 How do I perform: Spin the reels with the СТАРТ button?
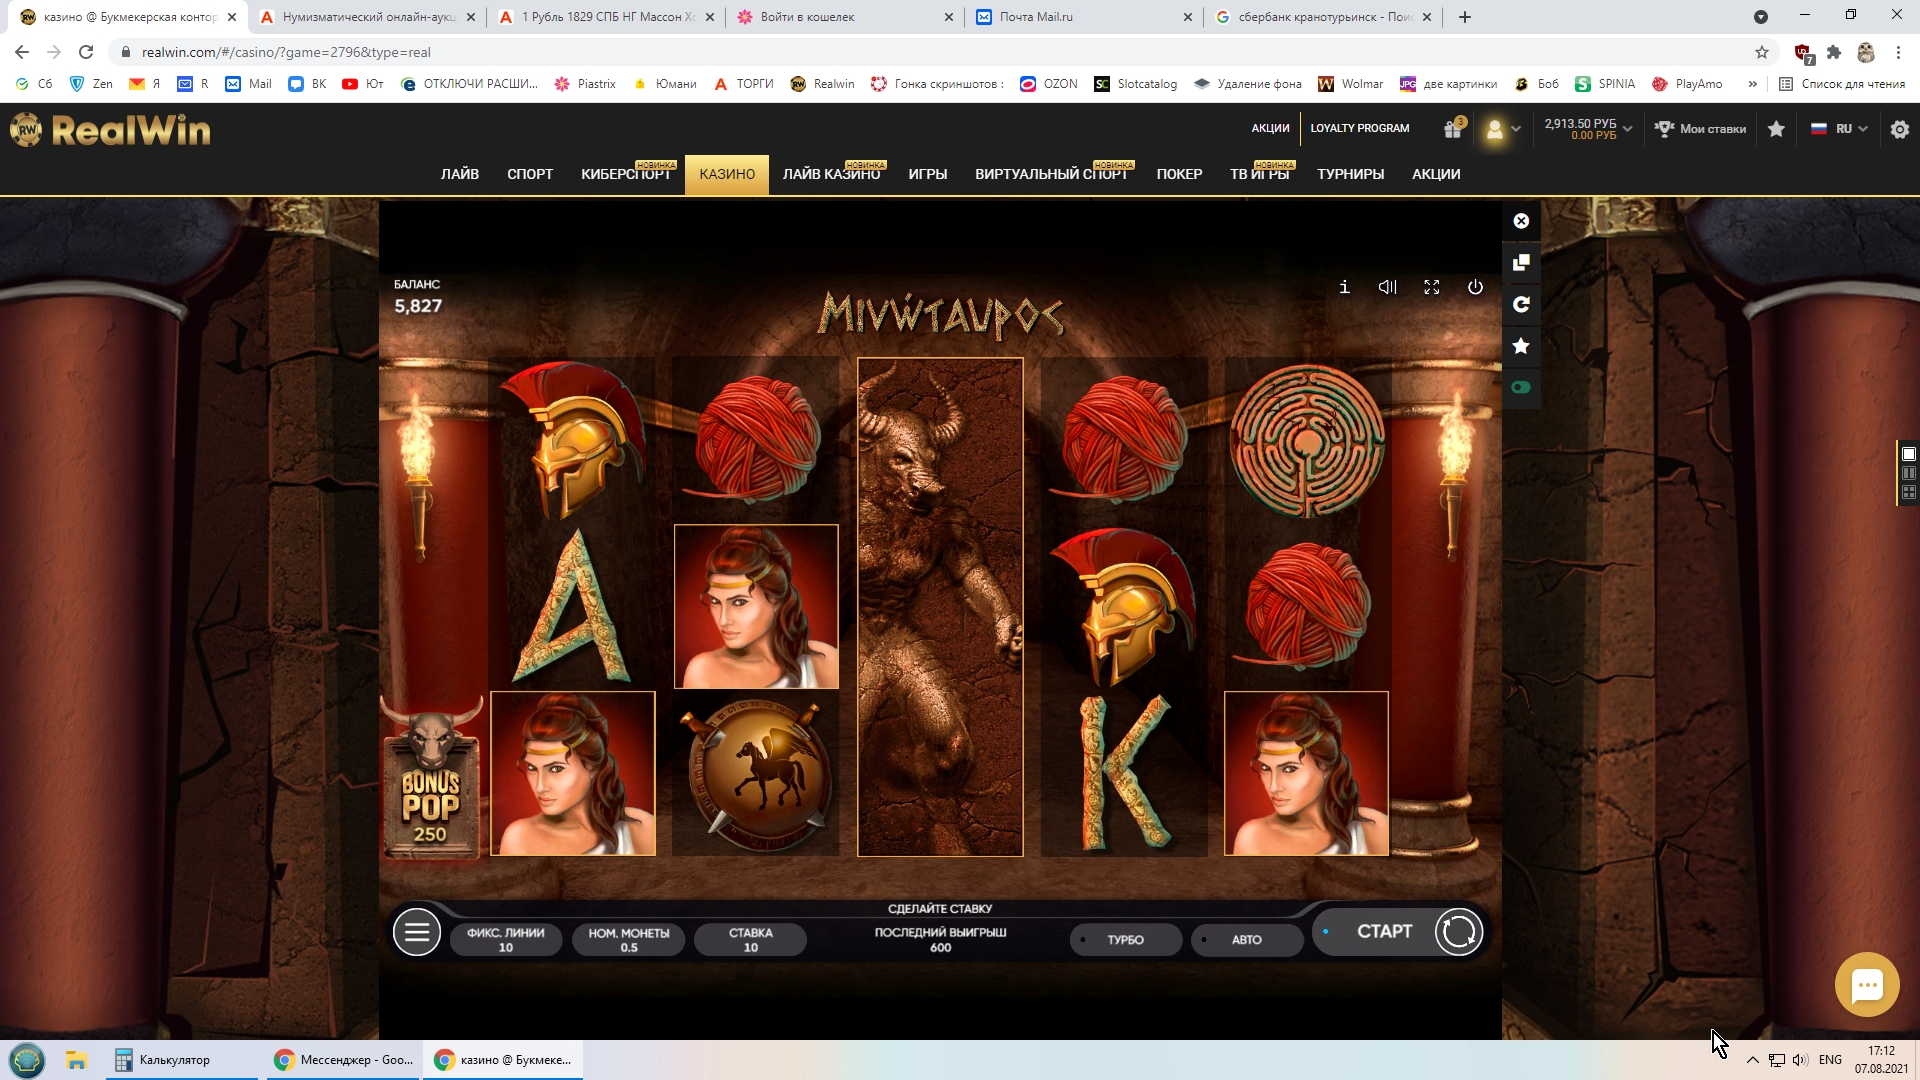click(1399, 931)
